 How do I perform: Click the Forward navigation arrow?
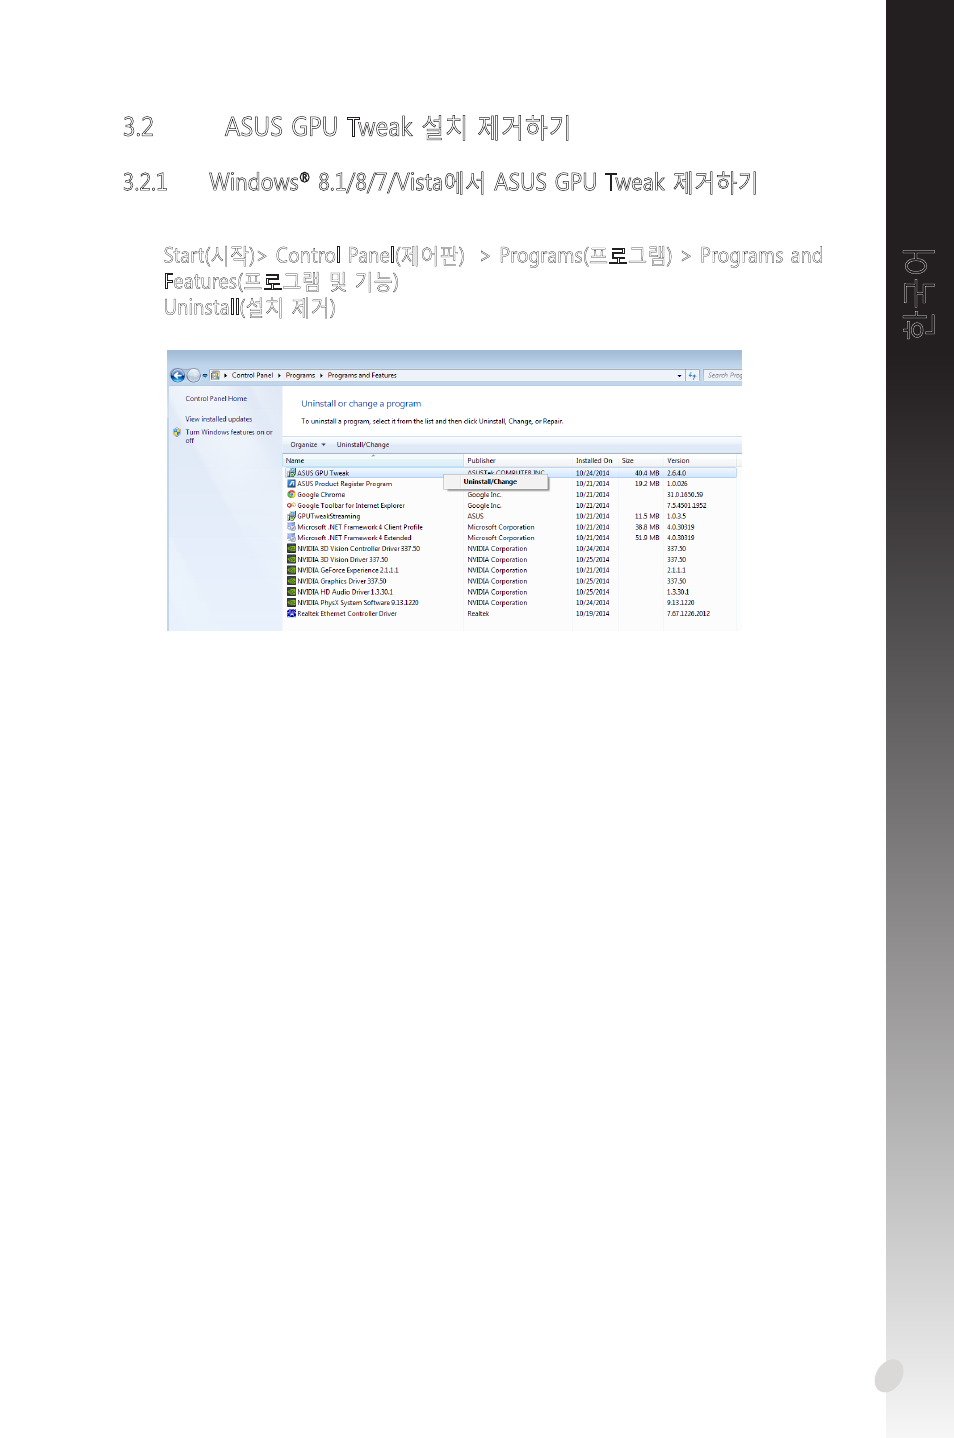[193, 376]
